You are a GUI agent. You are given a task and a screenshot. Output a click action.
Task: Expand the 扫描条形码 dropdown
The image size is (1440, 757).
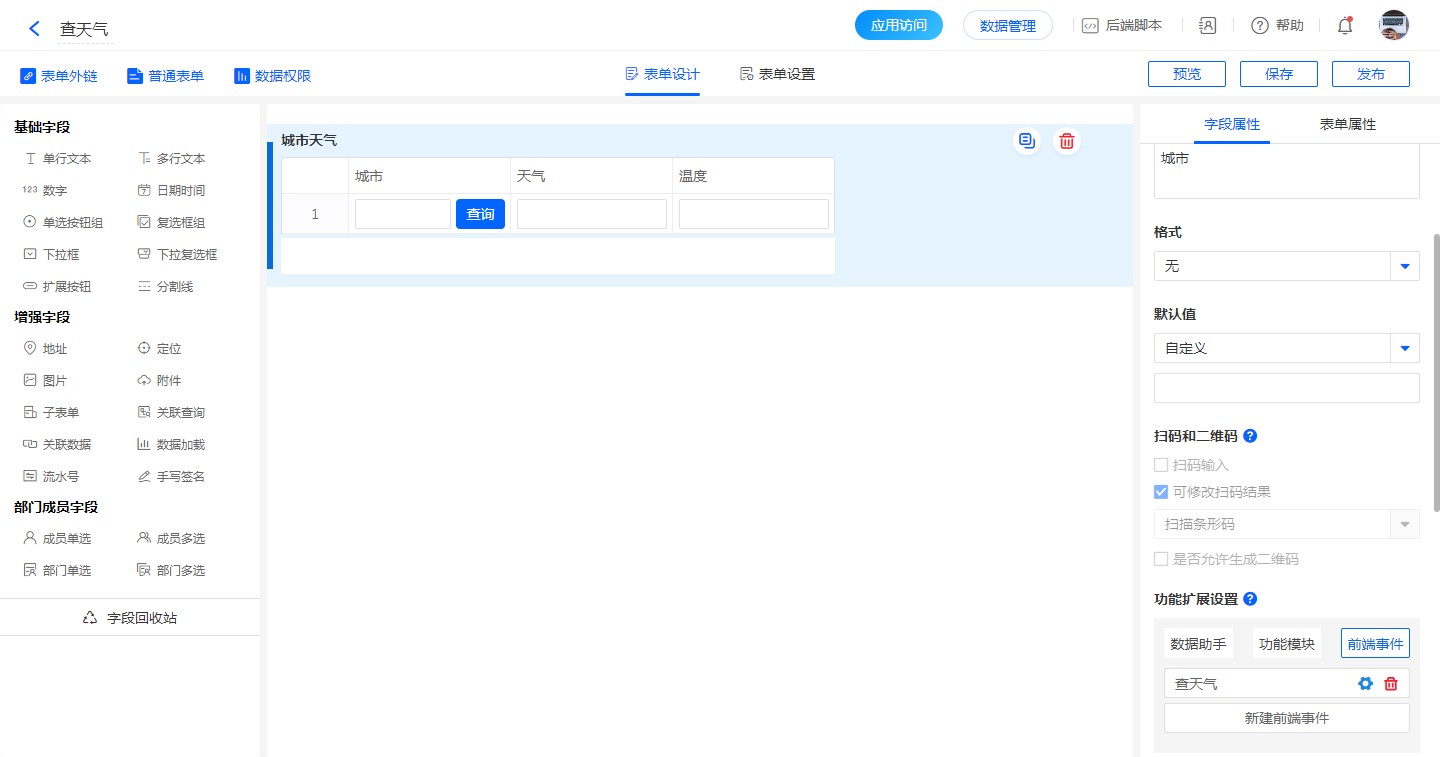click(x=1404, y=524)
